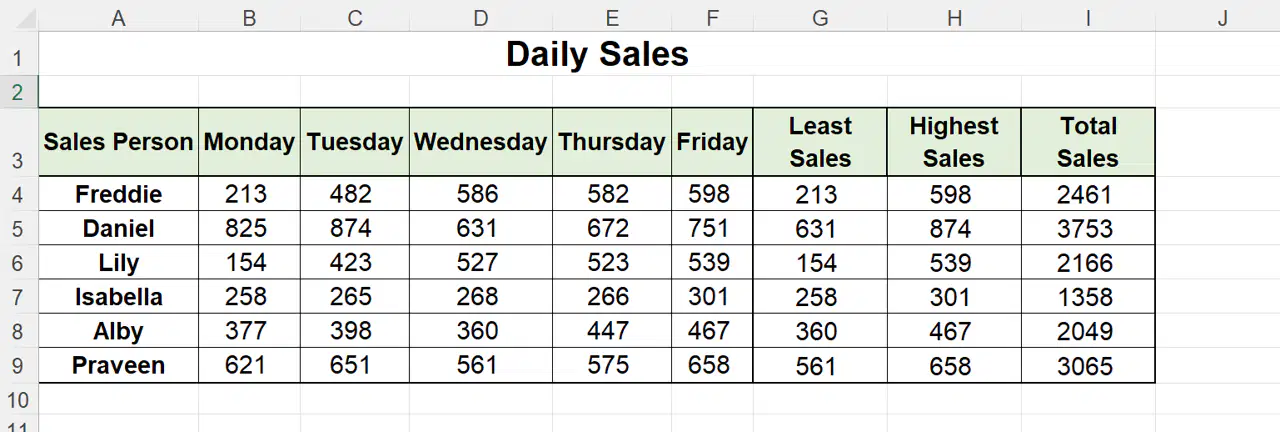Select row 10 header
The width and height of the screenshot is (1280, 432).
(18, 399)
